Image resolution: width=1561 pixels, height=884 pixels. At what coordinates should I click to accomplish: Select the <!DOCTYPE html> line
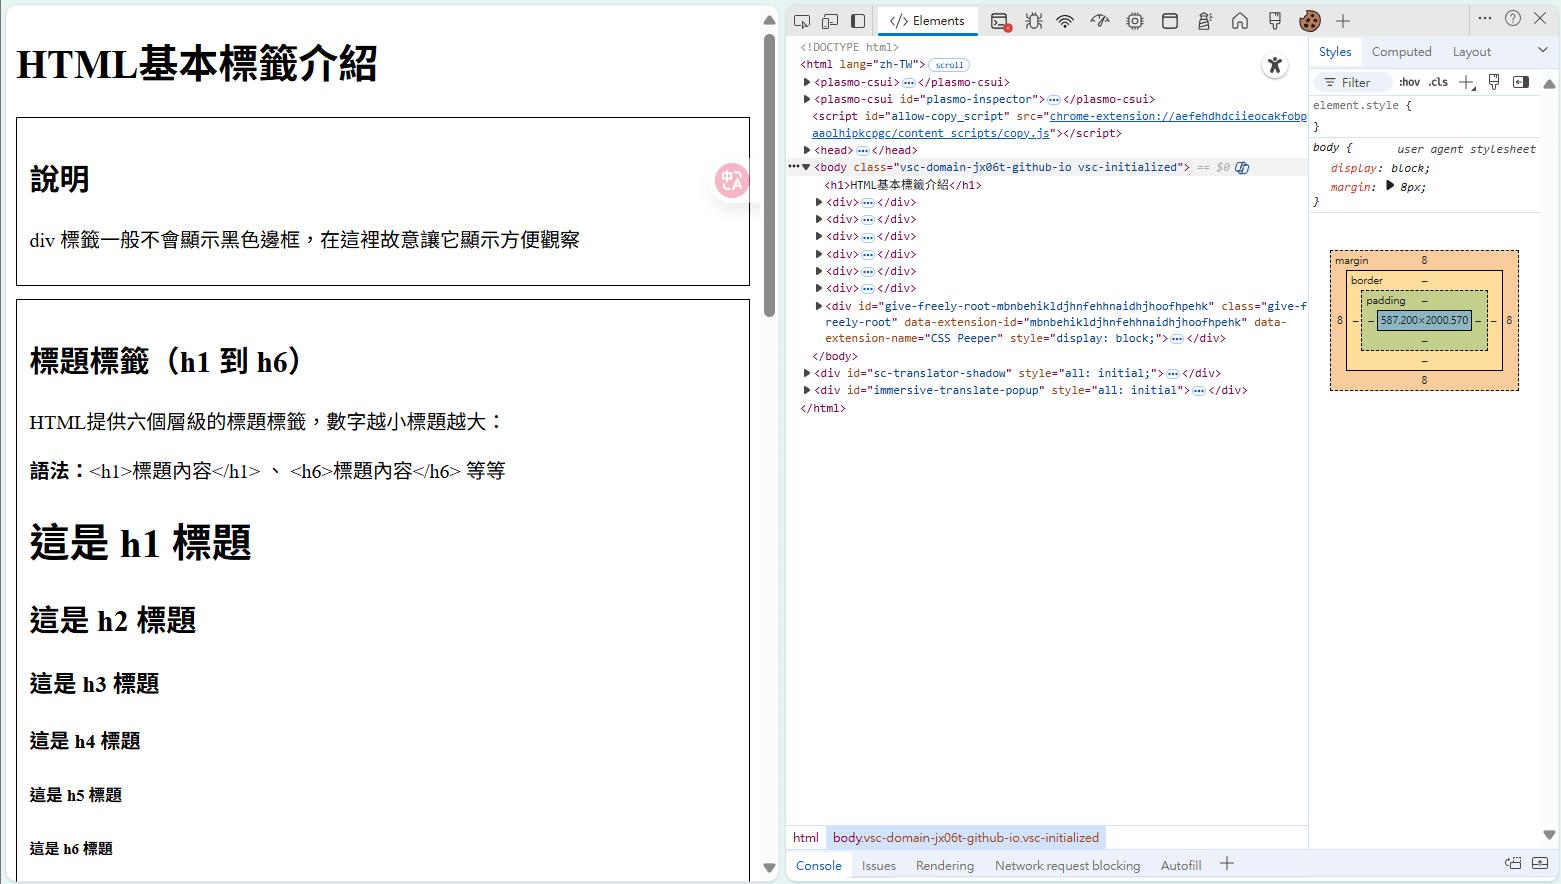tap(849, 47)
